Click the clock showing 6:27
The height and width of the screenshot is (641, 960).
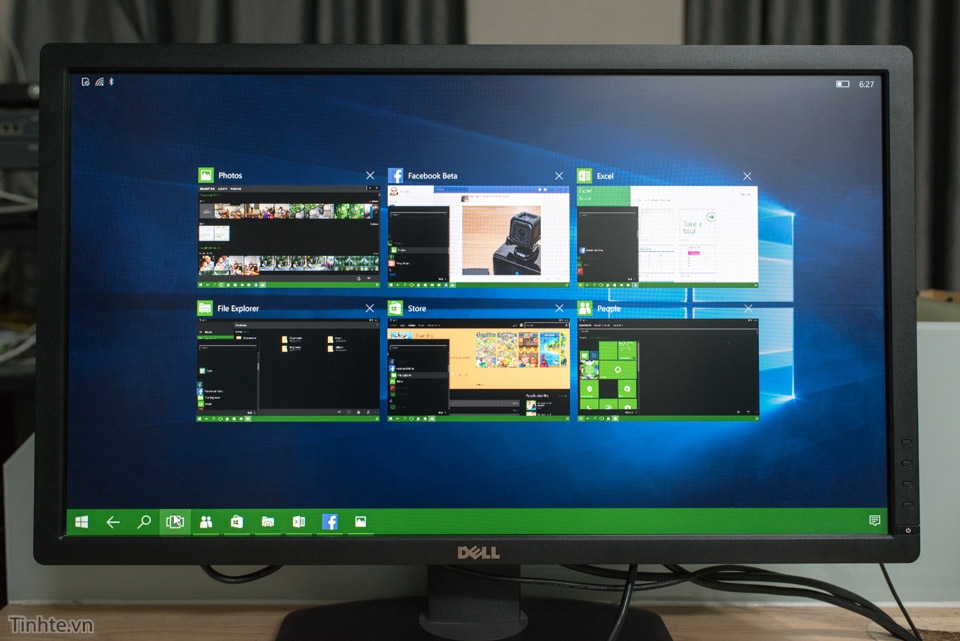click(x=866, y=84)
